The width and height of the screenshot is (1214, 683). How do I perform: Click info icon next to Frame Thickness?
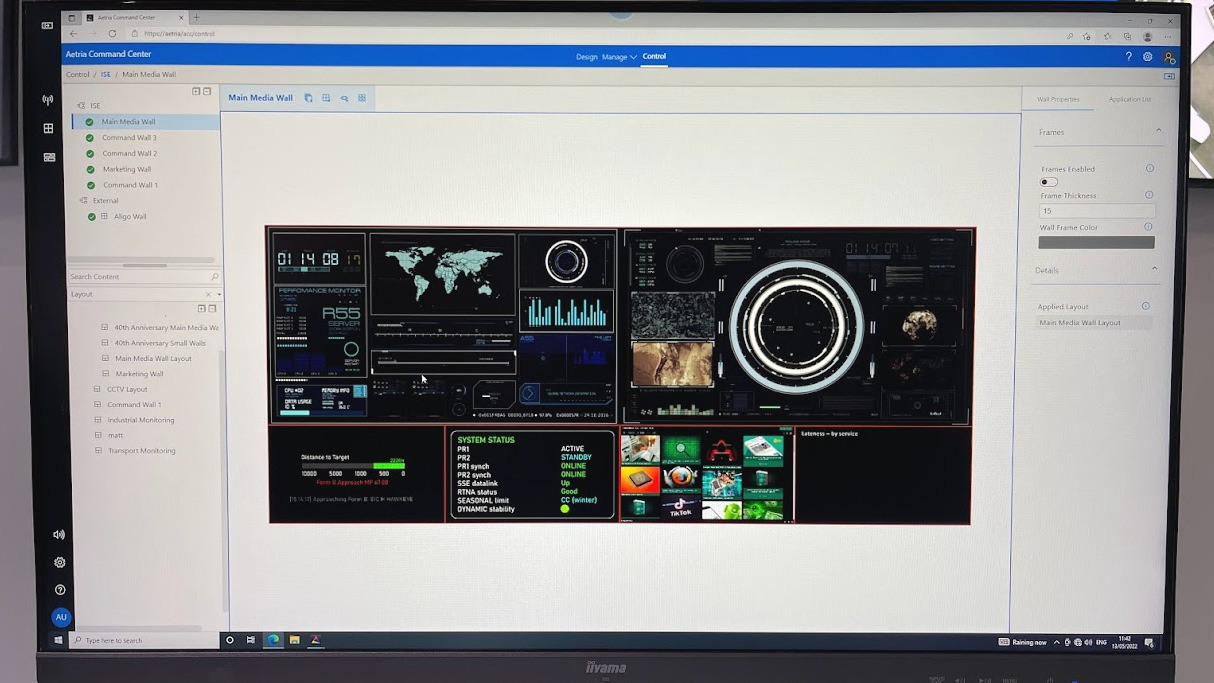(x=1149, y=195)
